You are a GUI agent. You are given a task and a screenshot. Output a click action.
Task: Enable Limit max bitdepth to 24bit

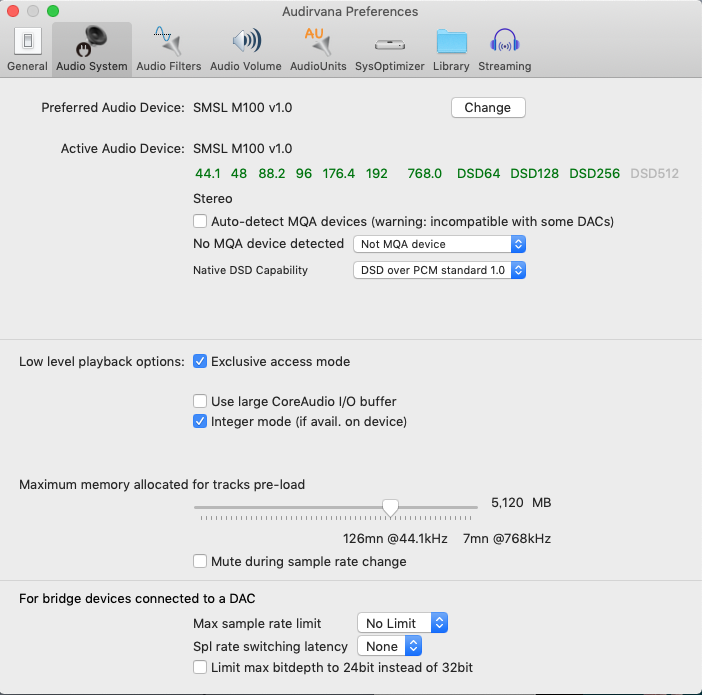[200, 667]
